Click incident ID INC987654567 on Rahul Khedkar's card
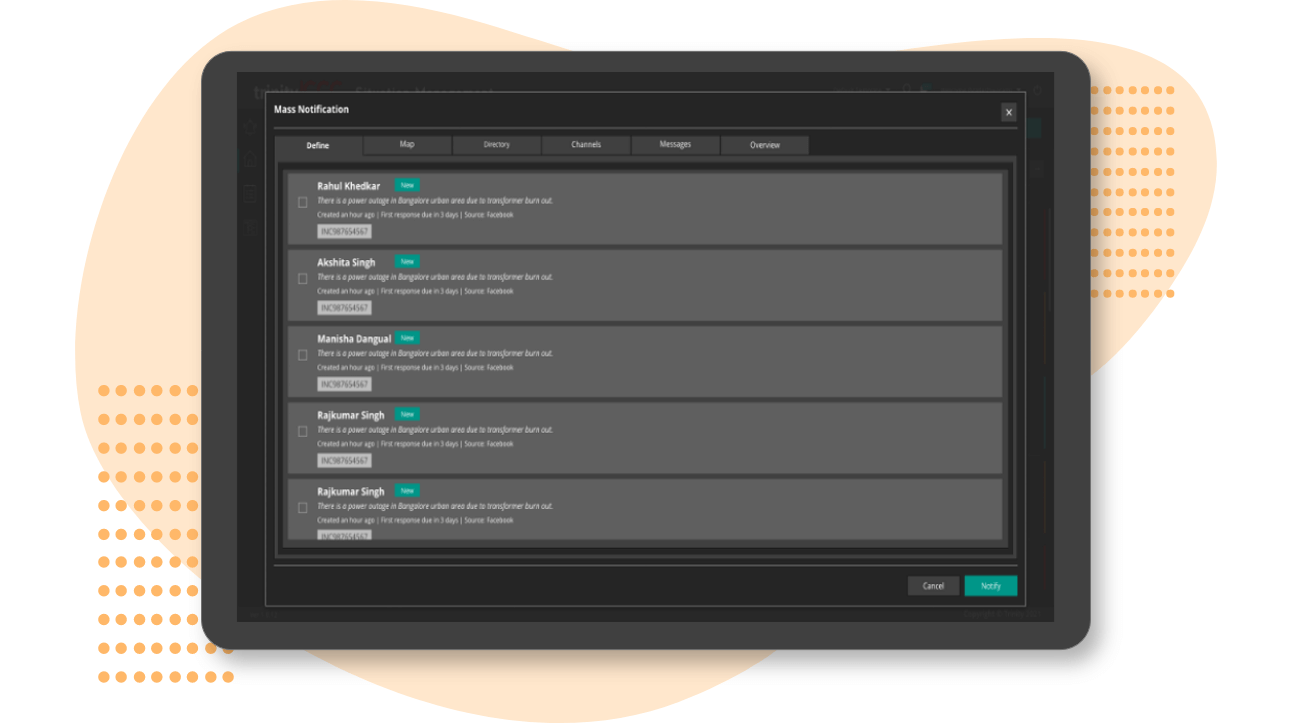 [x=345, y=230]
